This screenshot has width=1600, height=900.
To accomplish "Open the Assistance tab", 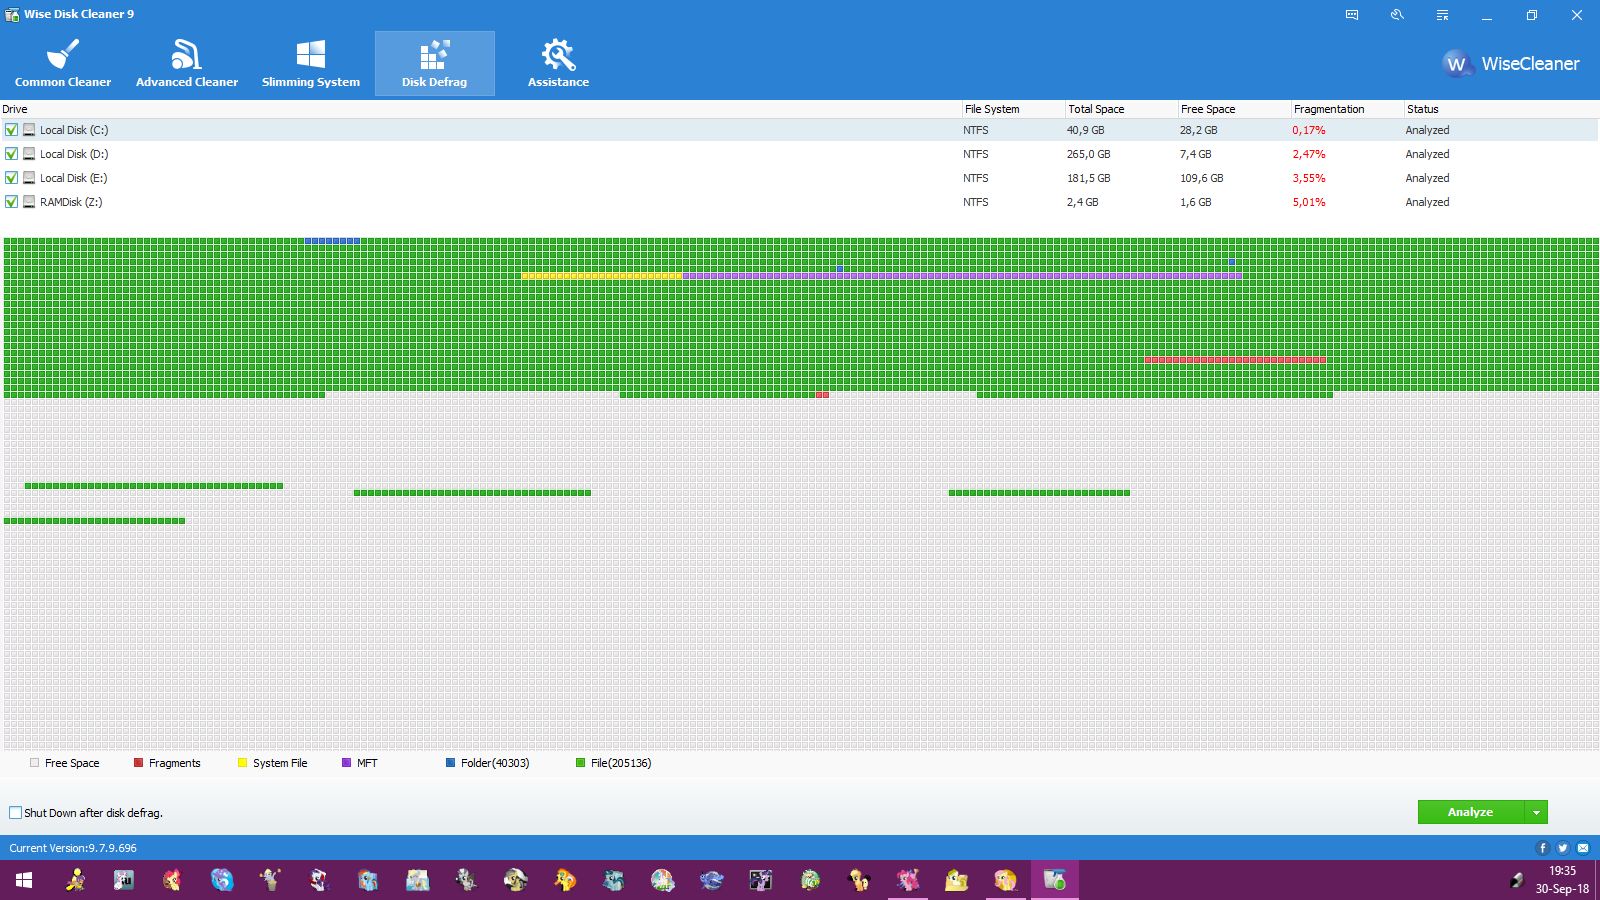I will (x=558, y=64).
